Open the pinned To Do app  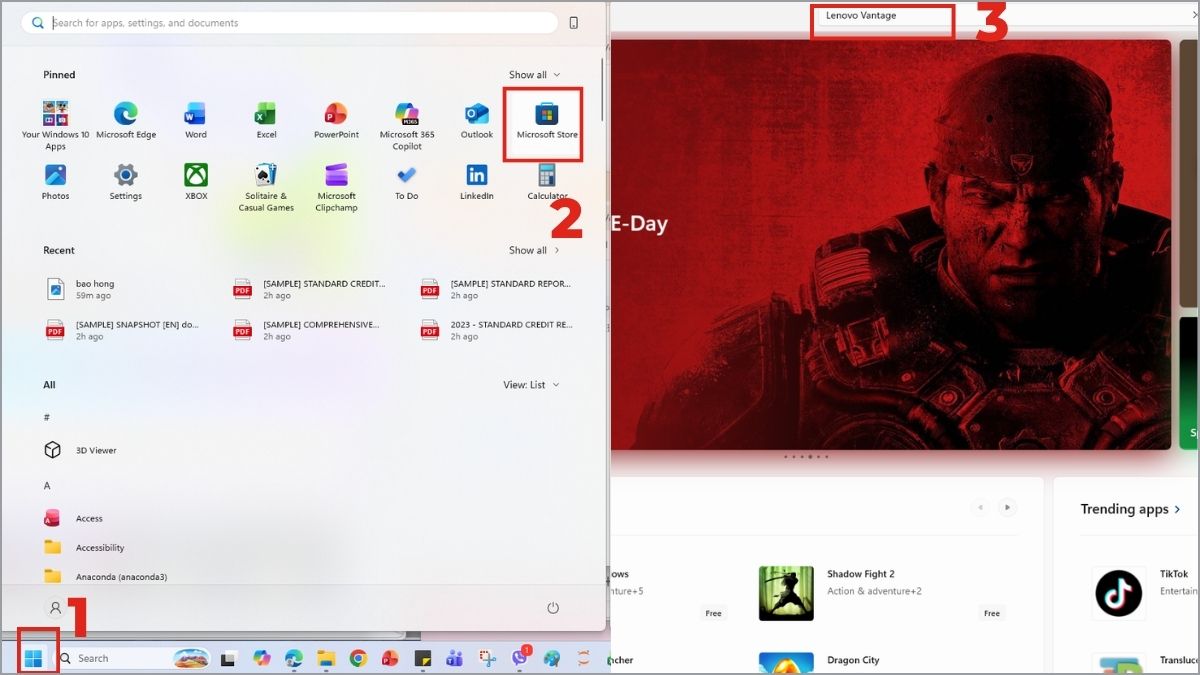[x=407, y=182]
